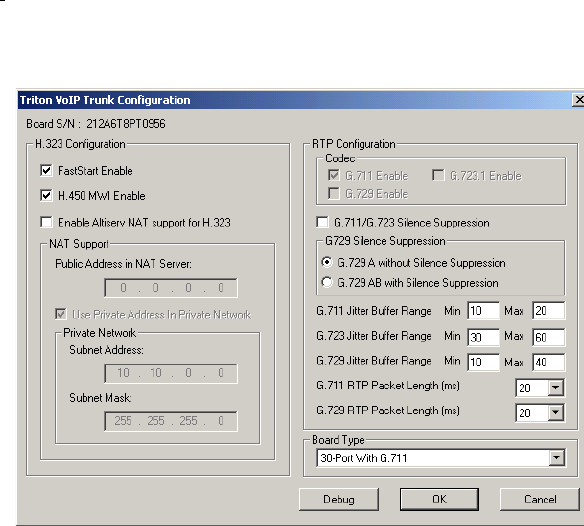This screenshot has width=584, height=526.
Task: Close the Triton VoIP Trunk Configuration dialog
Action: (x=578, y=100)
